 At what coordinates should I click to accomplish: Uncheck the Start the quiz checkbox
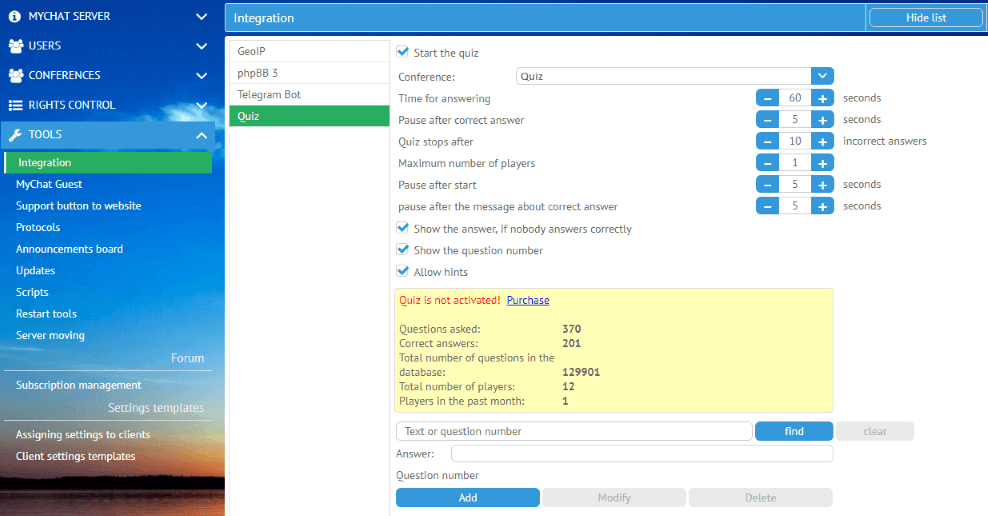pyautogui.click(x=403, y=52)
